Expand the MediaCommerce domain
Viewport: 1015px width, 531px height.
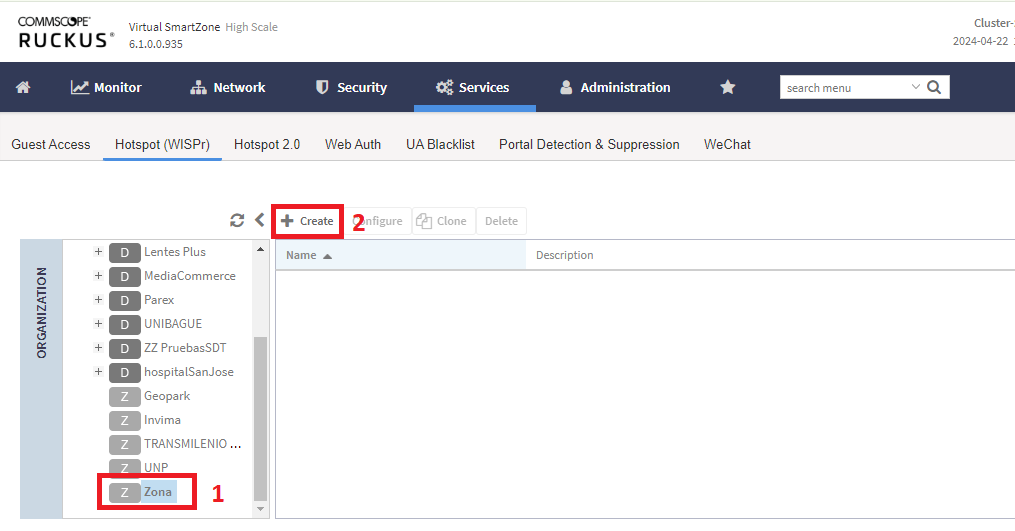[98, 275]
